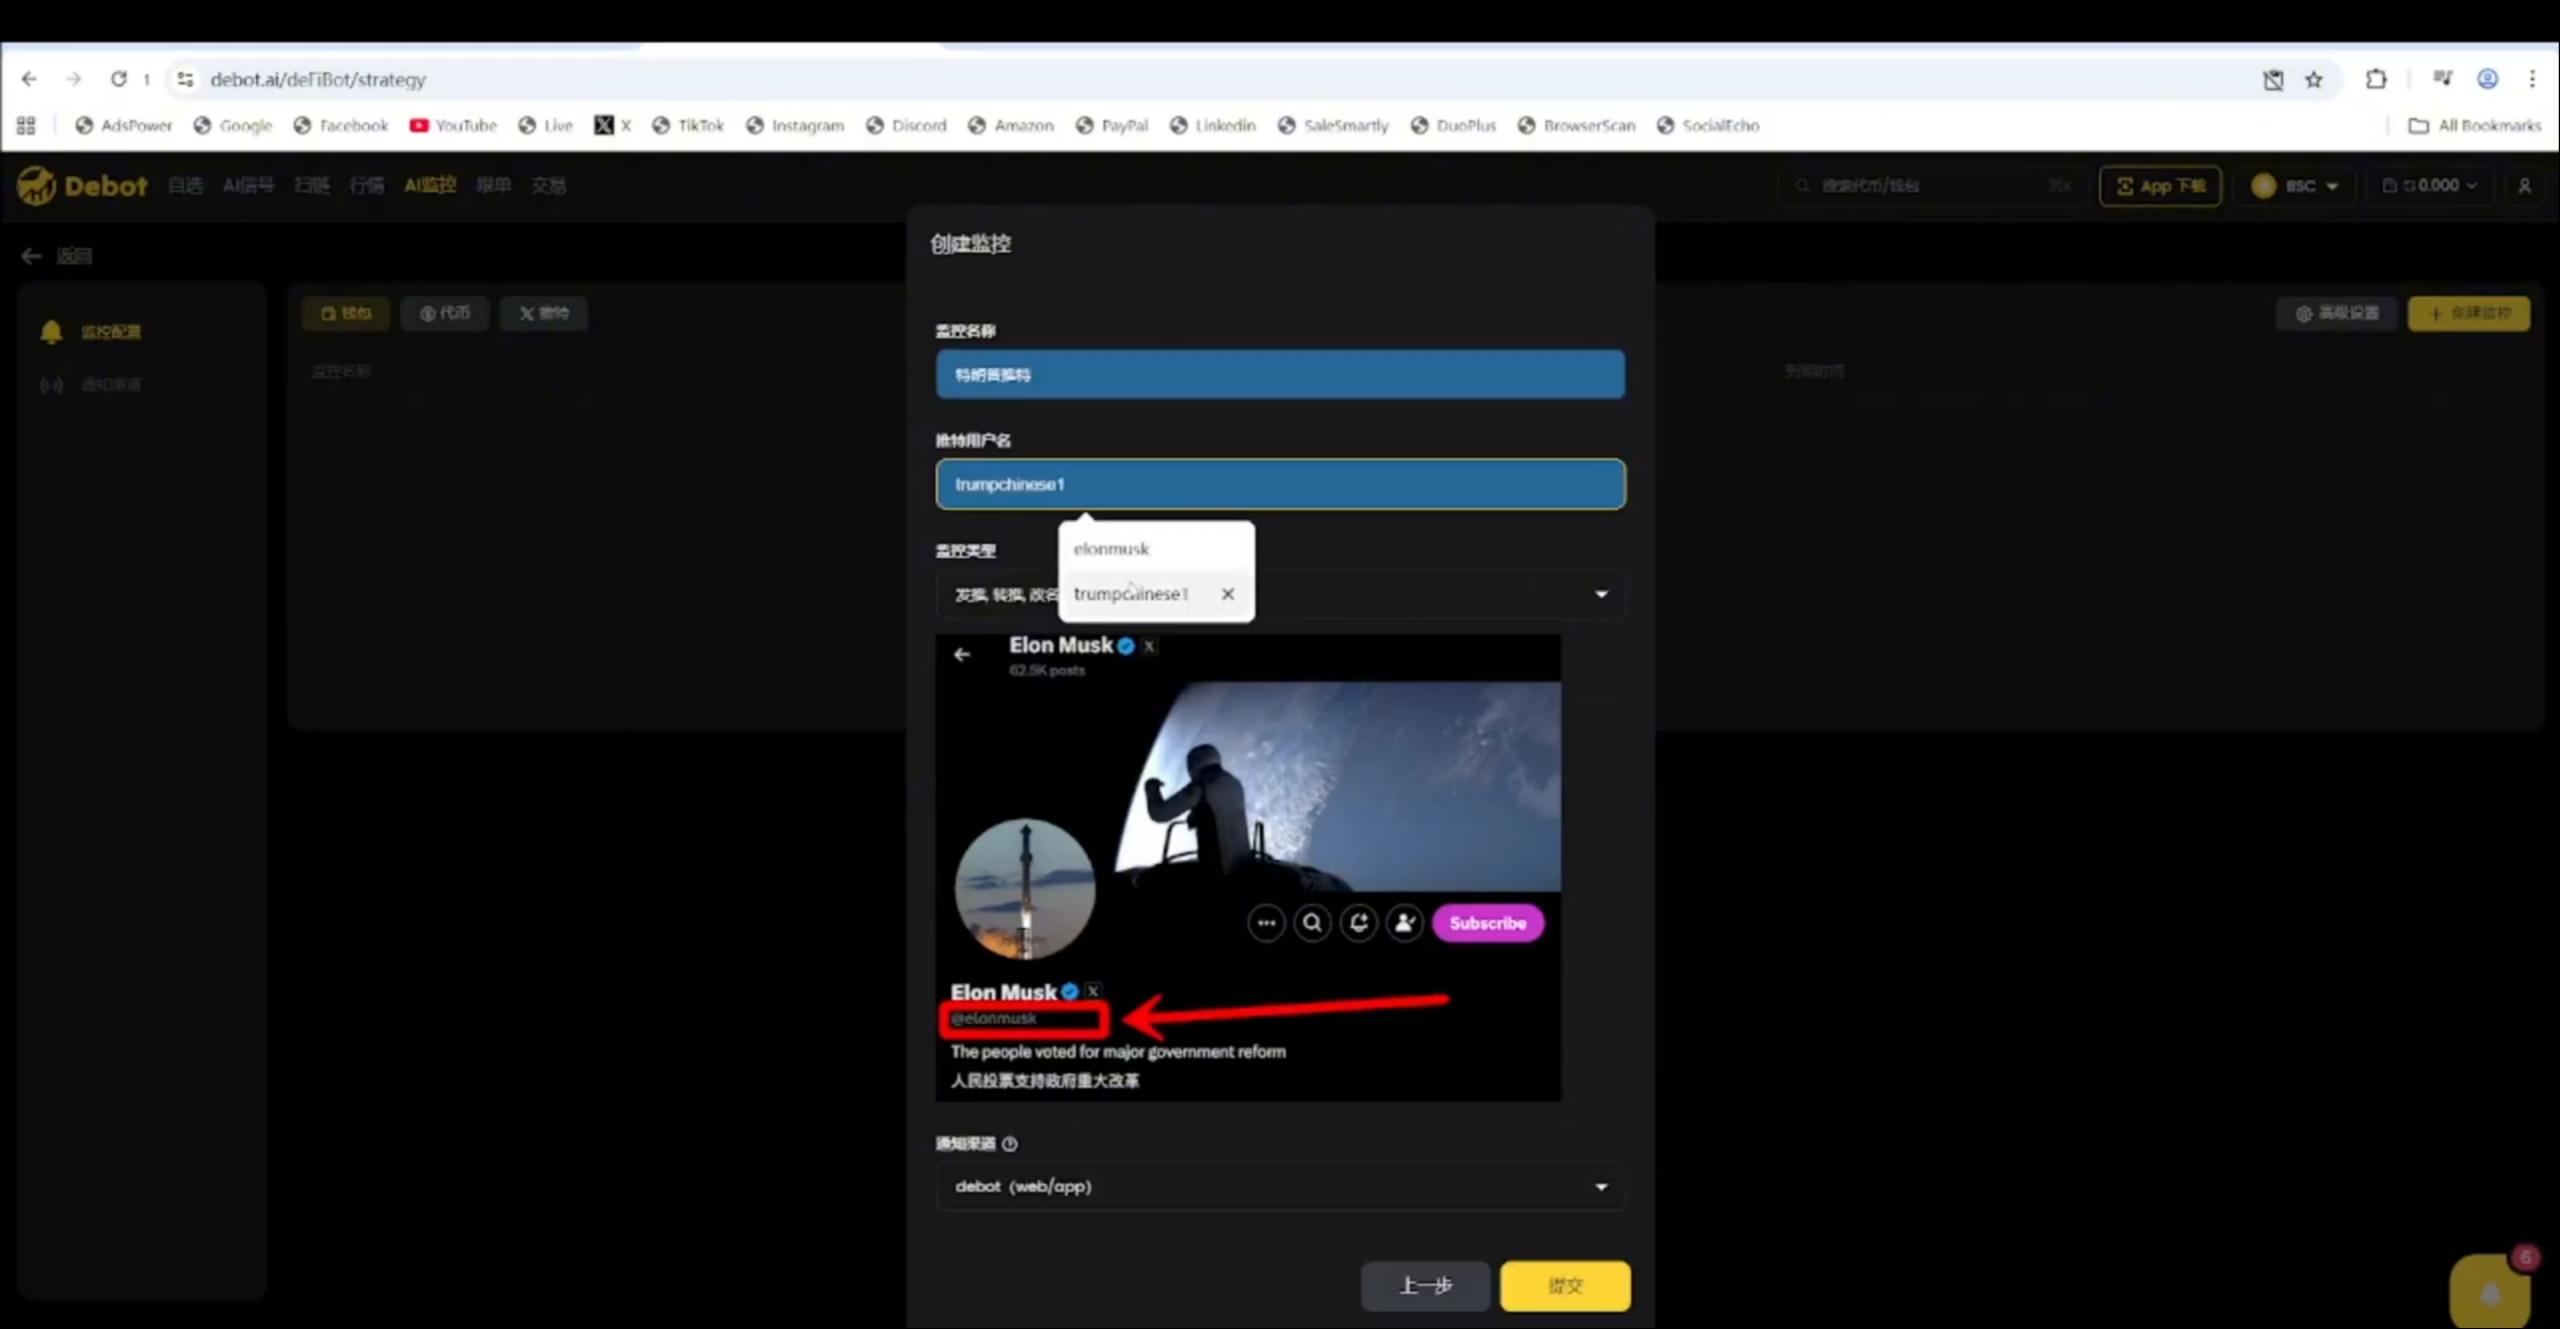Switch to the X 推特 tab
The image size is (2560, 1329).
(544, 313)
